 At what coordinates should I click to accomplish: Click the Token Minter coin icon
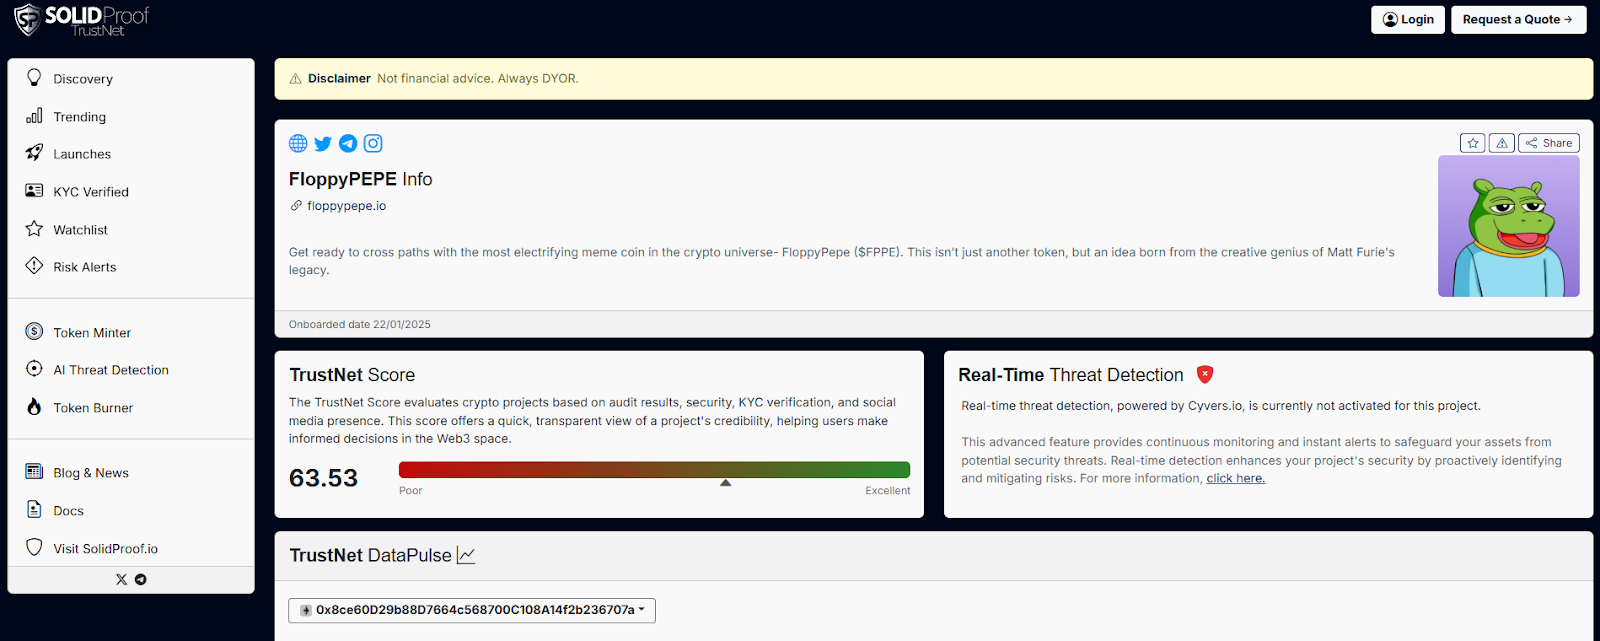(34, 331)
